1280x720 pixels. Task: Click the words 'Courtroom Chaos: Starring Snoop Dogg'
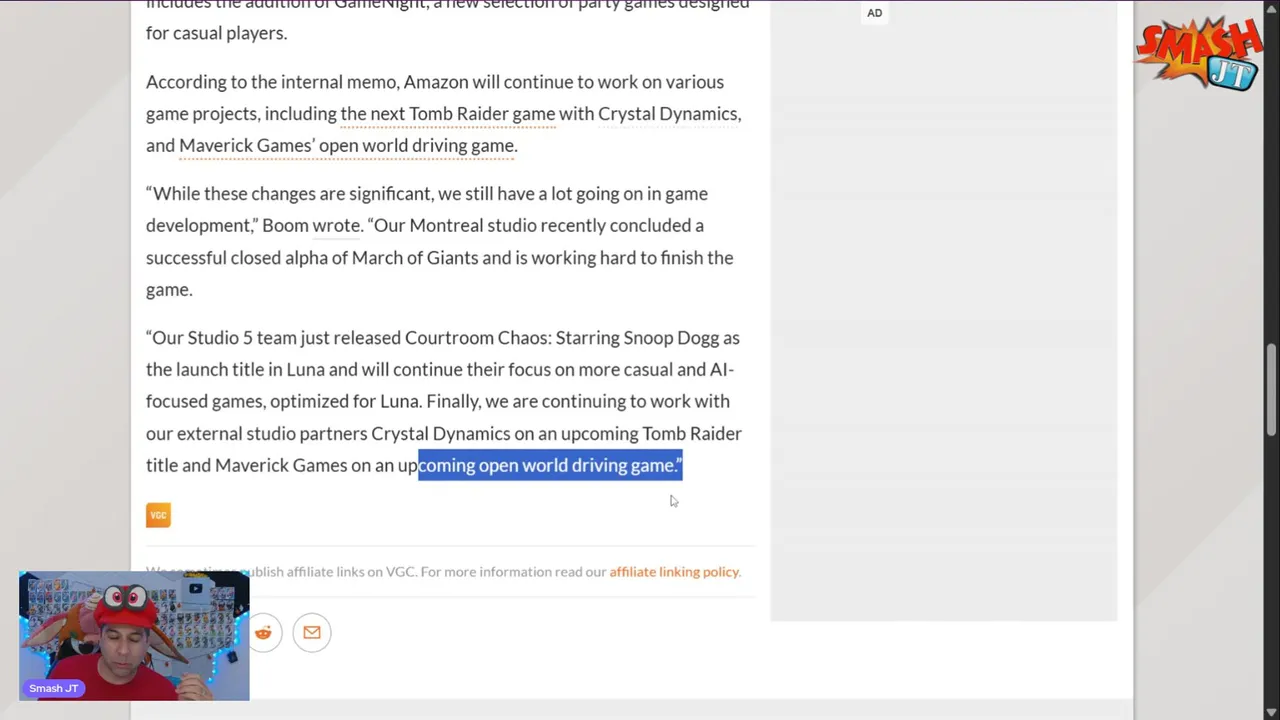coord(561,338)
